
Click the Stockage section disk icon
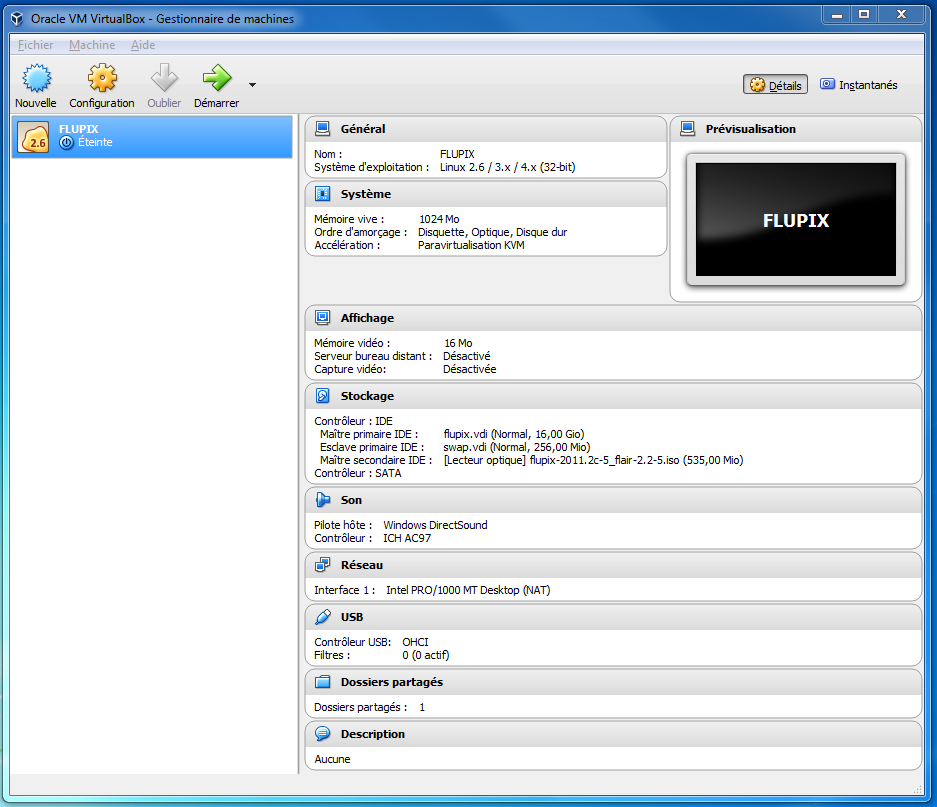coord(323,396)
